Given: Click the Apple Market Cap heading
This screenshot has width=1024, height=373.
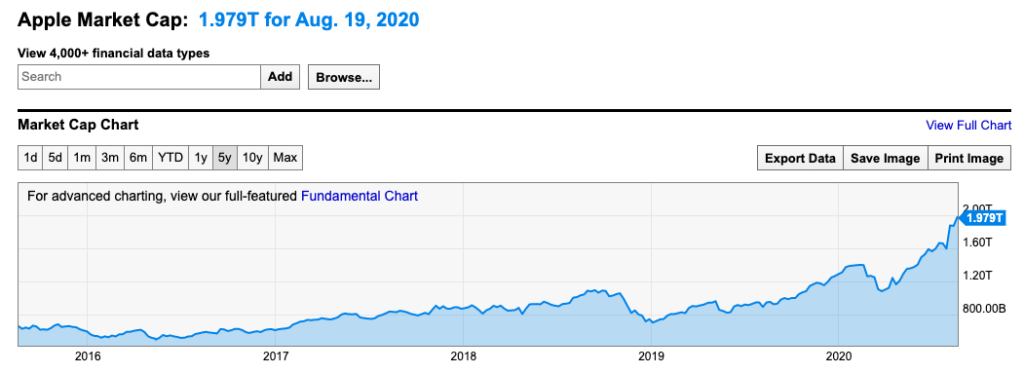Looking at the screenshot, I should coord(103,20).
